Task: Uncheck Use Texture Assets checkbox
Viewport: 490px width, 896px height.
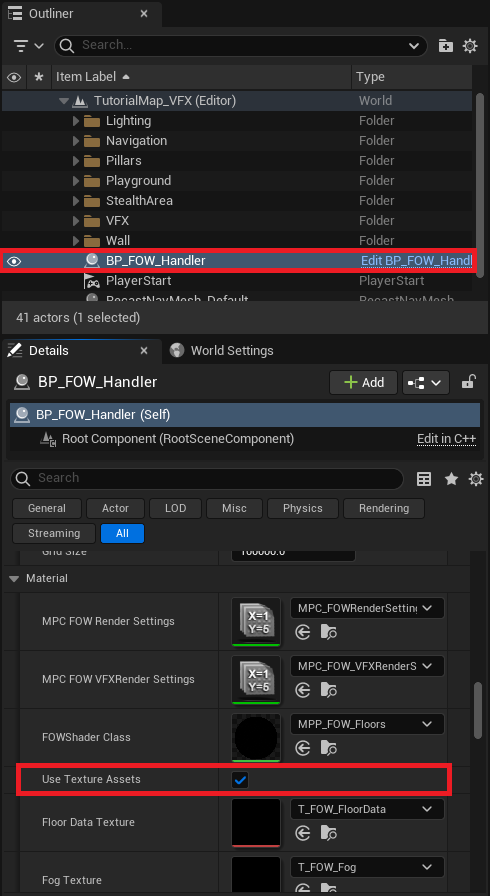Action: point(240,779)
